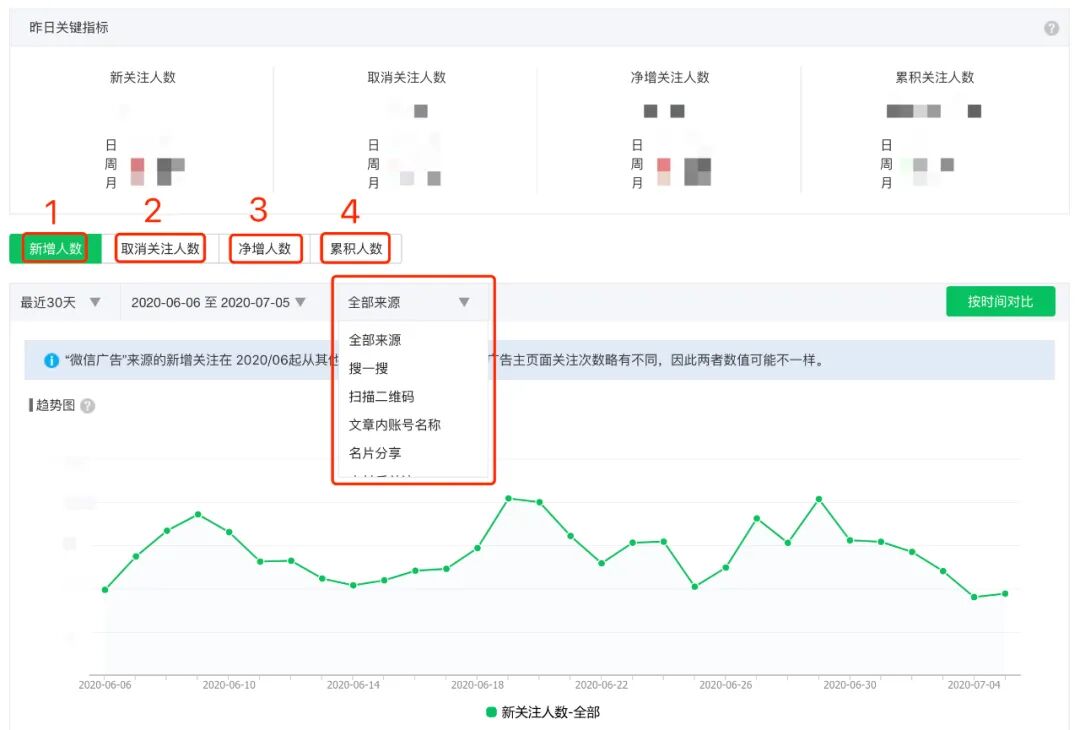Image resolution: width=1080 pixels, height=730 pixels.
Task: Open the 净增人数 tab
Action: click(x=265, y=249)
